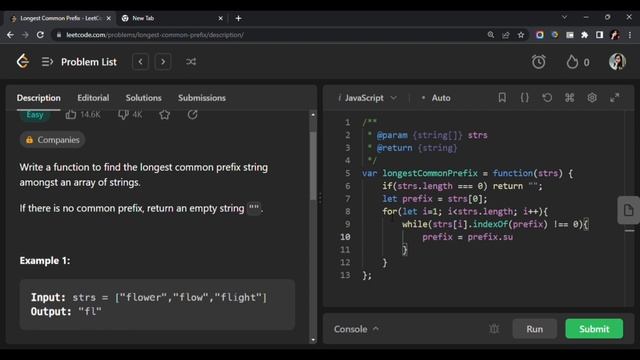
Task: Click browser zoom magnifier icon
Action: 491,35
